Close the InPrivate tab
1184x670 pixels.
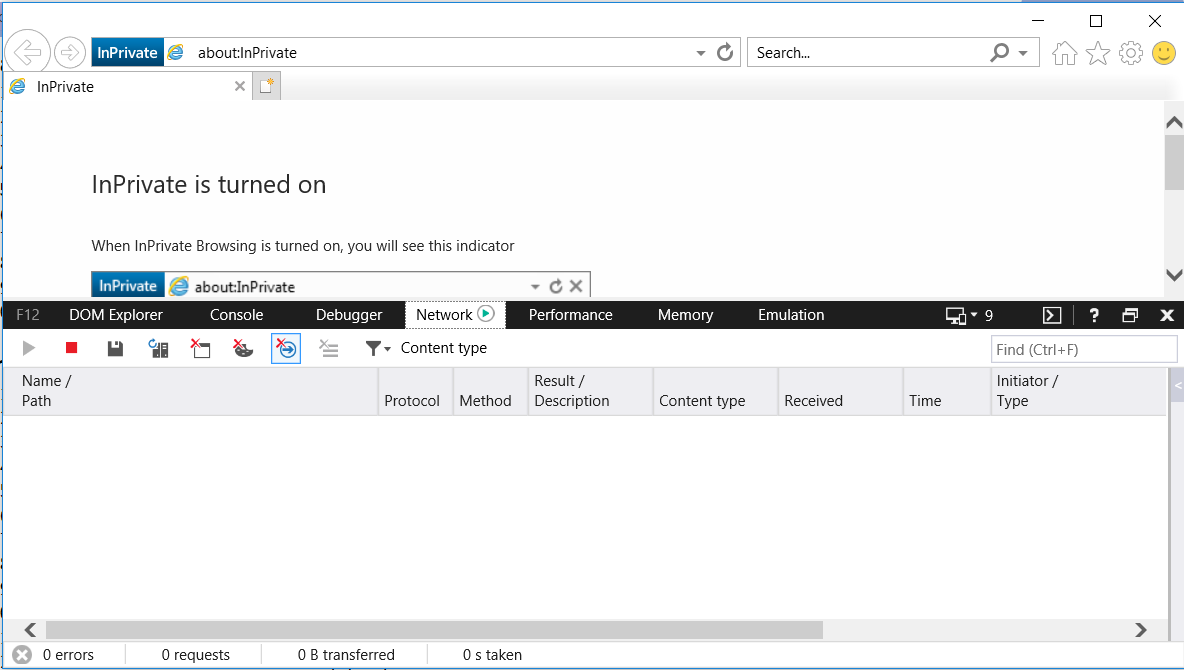coord(239,86)
